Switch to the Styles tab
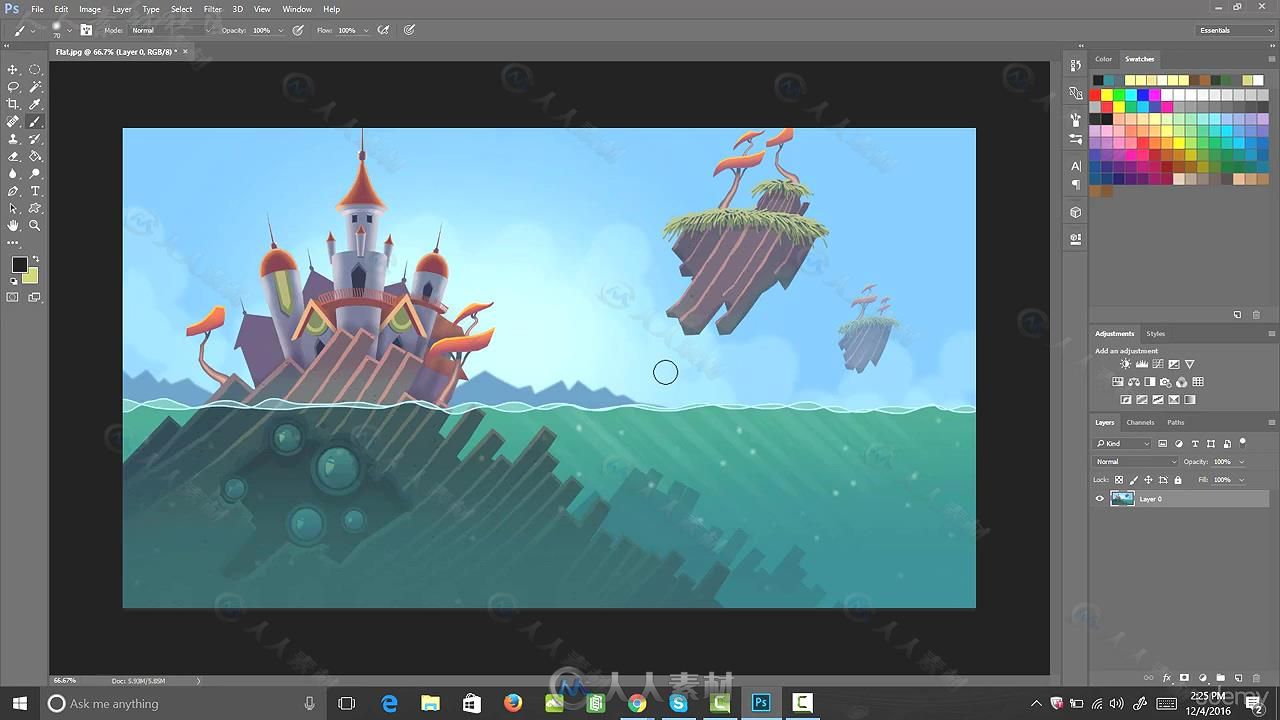Image resolution: width=1280 pixels, height=720 pixels. (1156, 333)
